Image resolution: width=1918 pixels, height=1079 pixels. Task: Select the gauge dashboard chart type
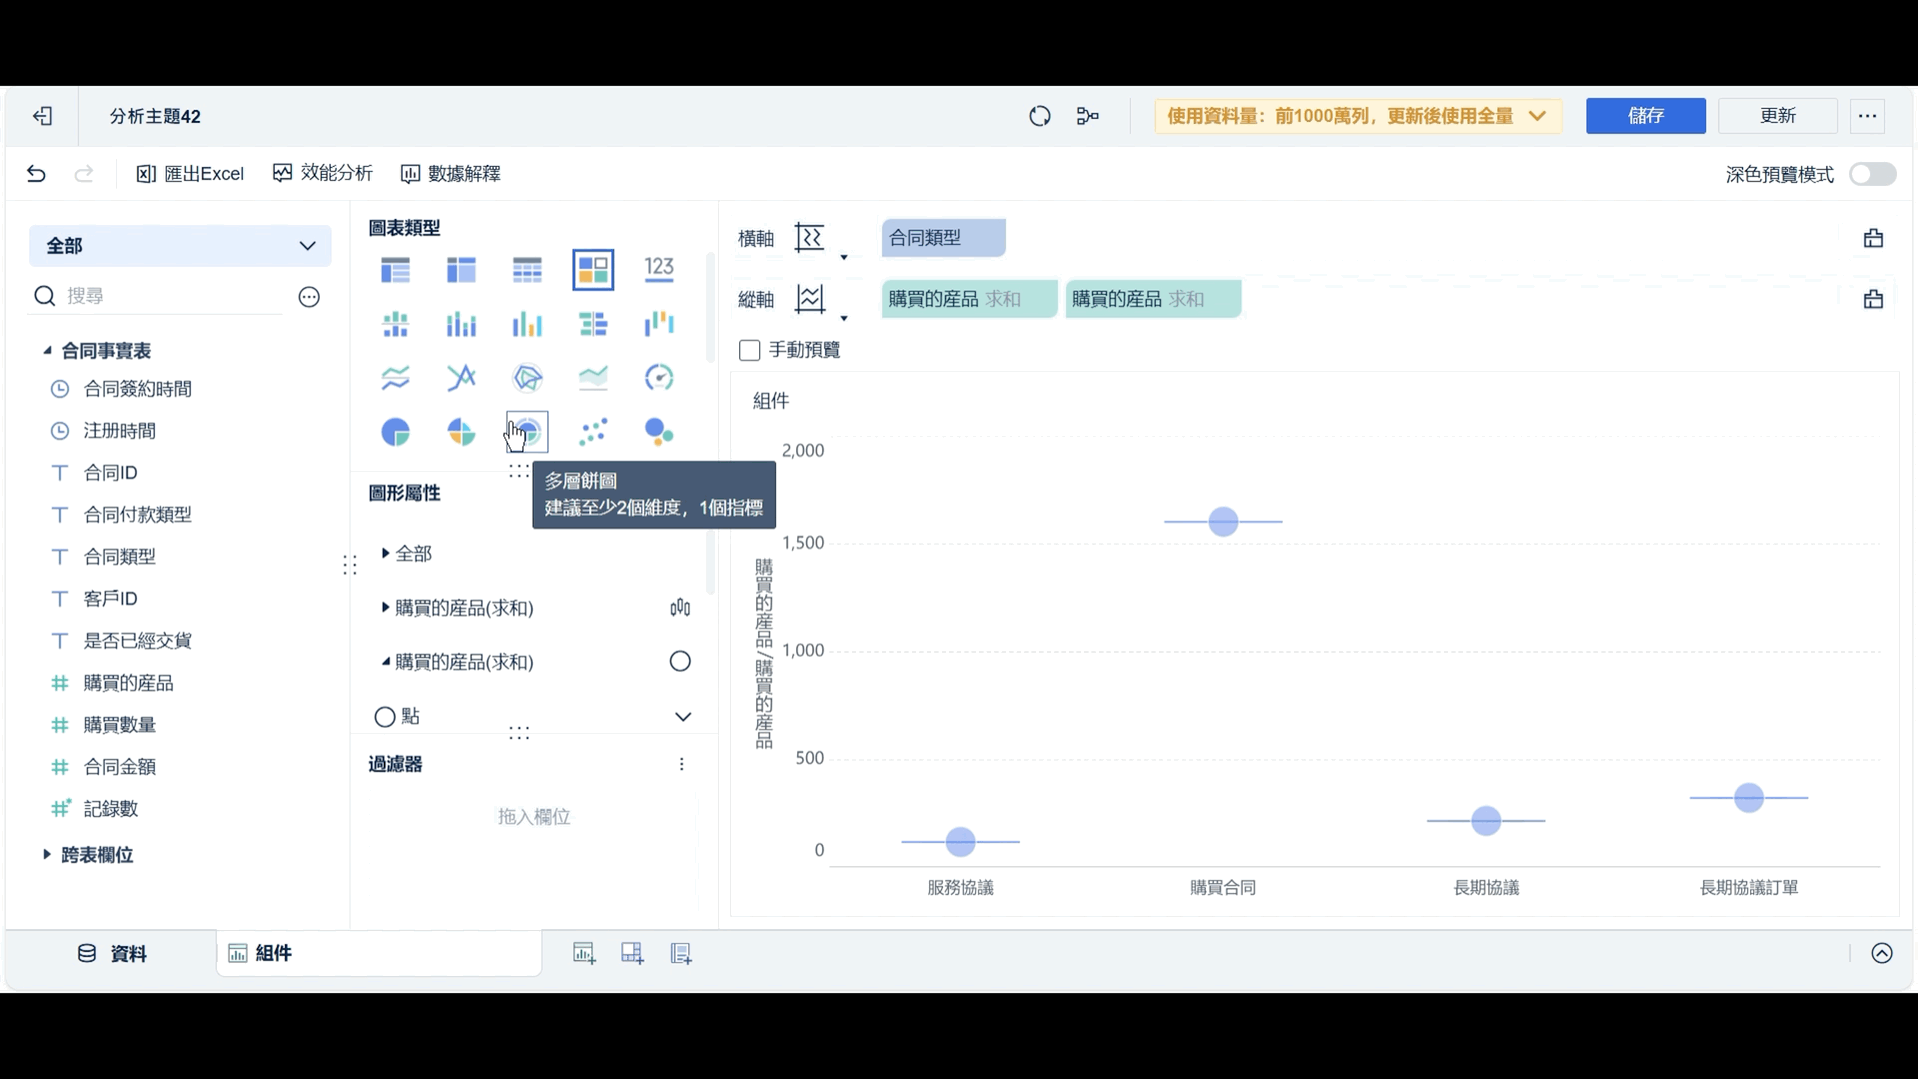[659, 378]
